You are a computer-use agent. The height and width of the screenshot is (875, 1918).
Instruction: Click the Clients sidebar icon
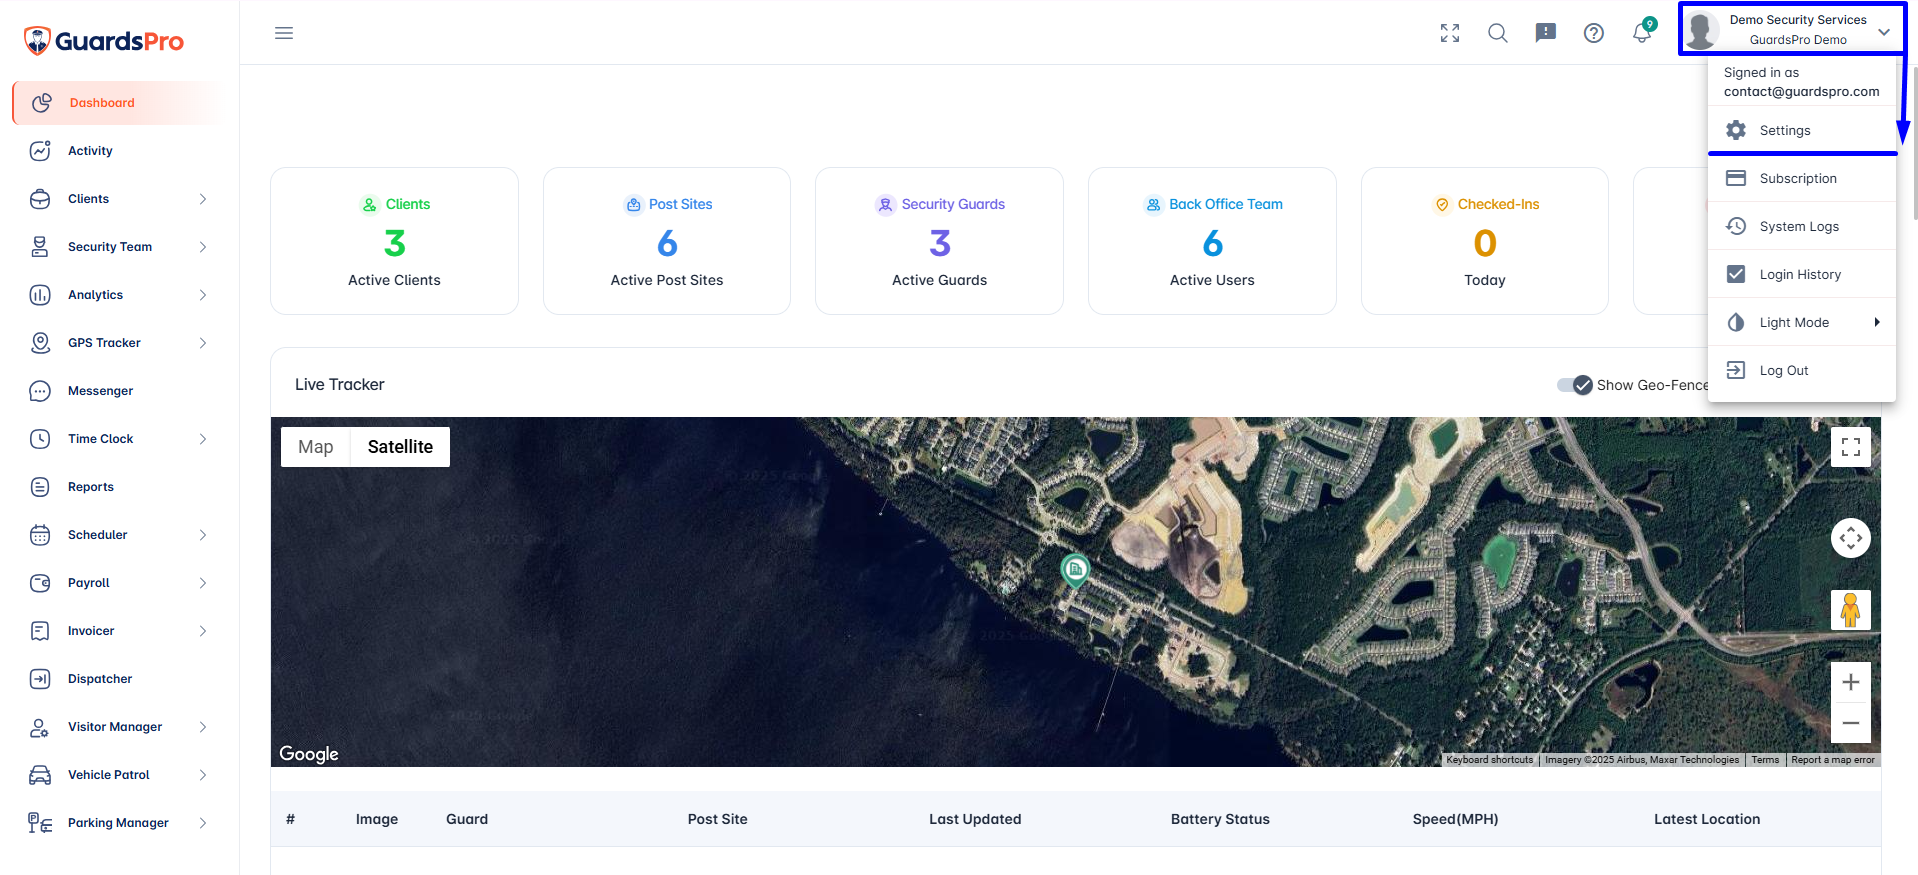[x=40, y=199]
